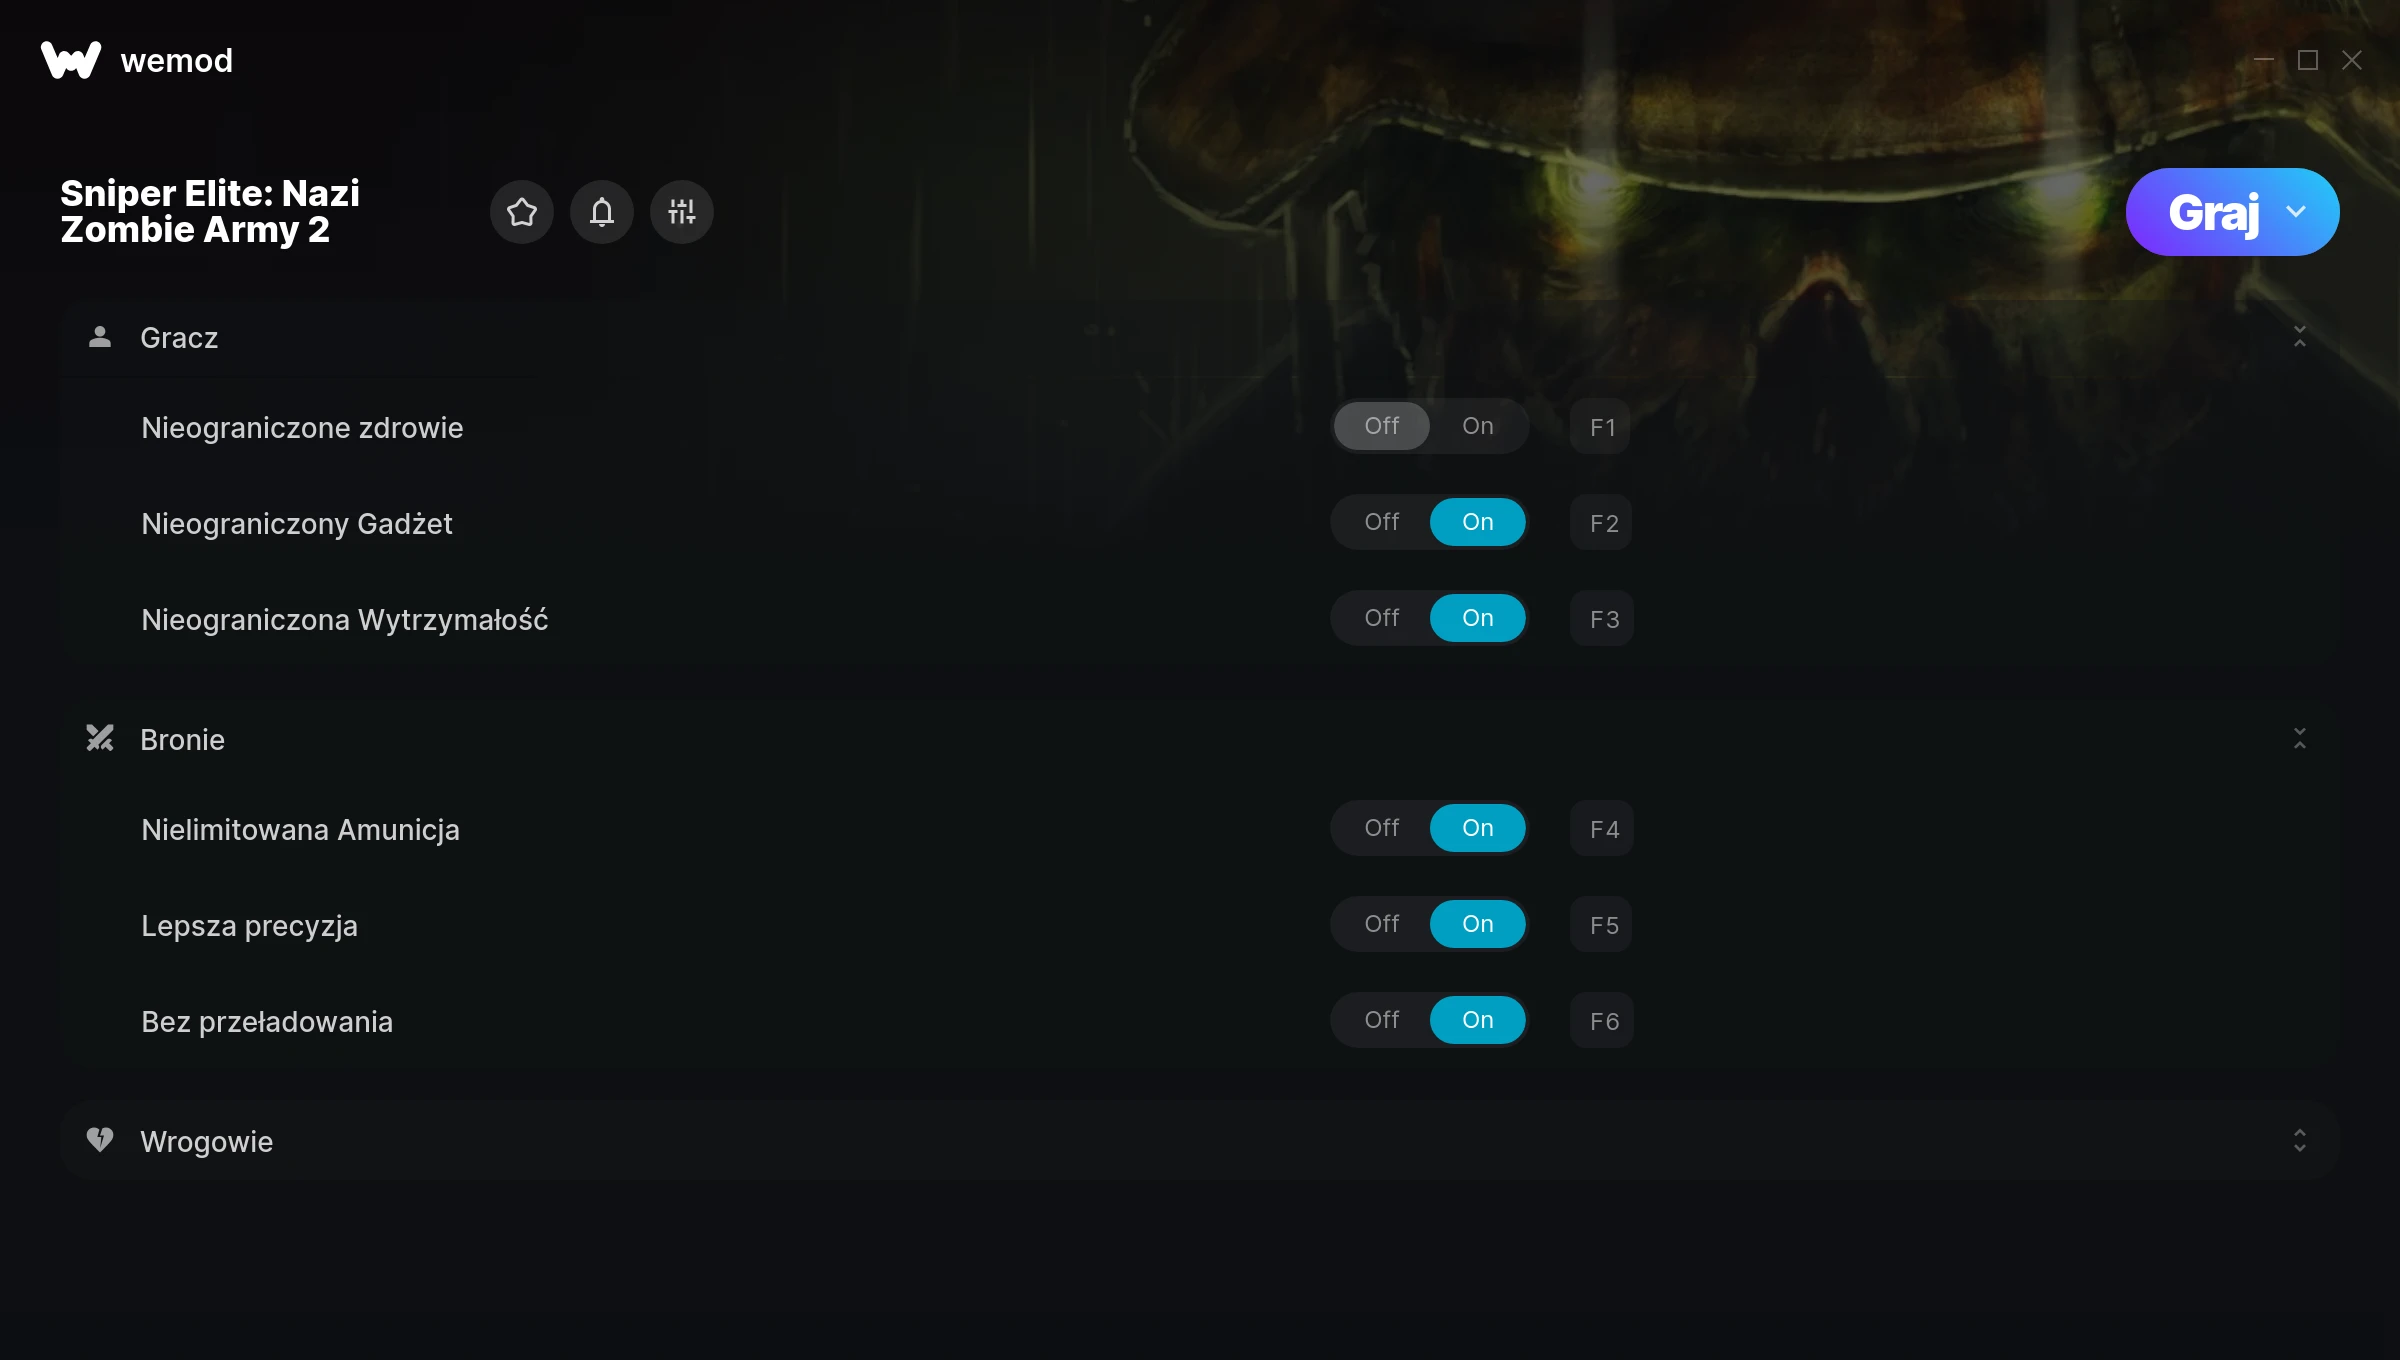Image resolution: width=2400 pixels, height=1360 pixels.
Task: Click the Gracz person icon
Action: [100, 337]
